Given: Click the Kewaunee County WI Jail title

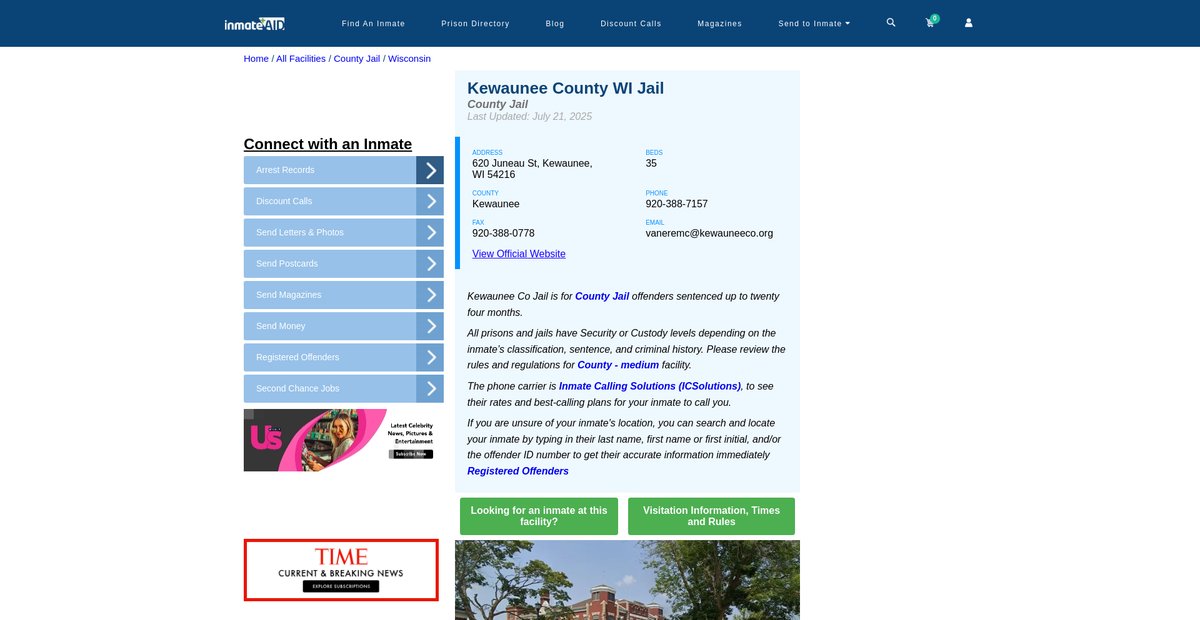Looking at the screenshot, I should [x=566, y=88].
